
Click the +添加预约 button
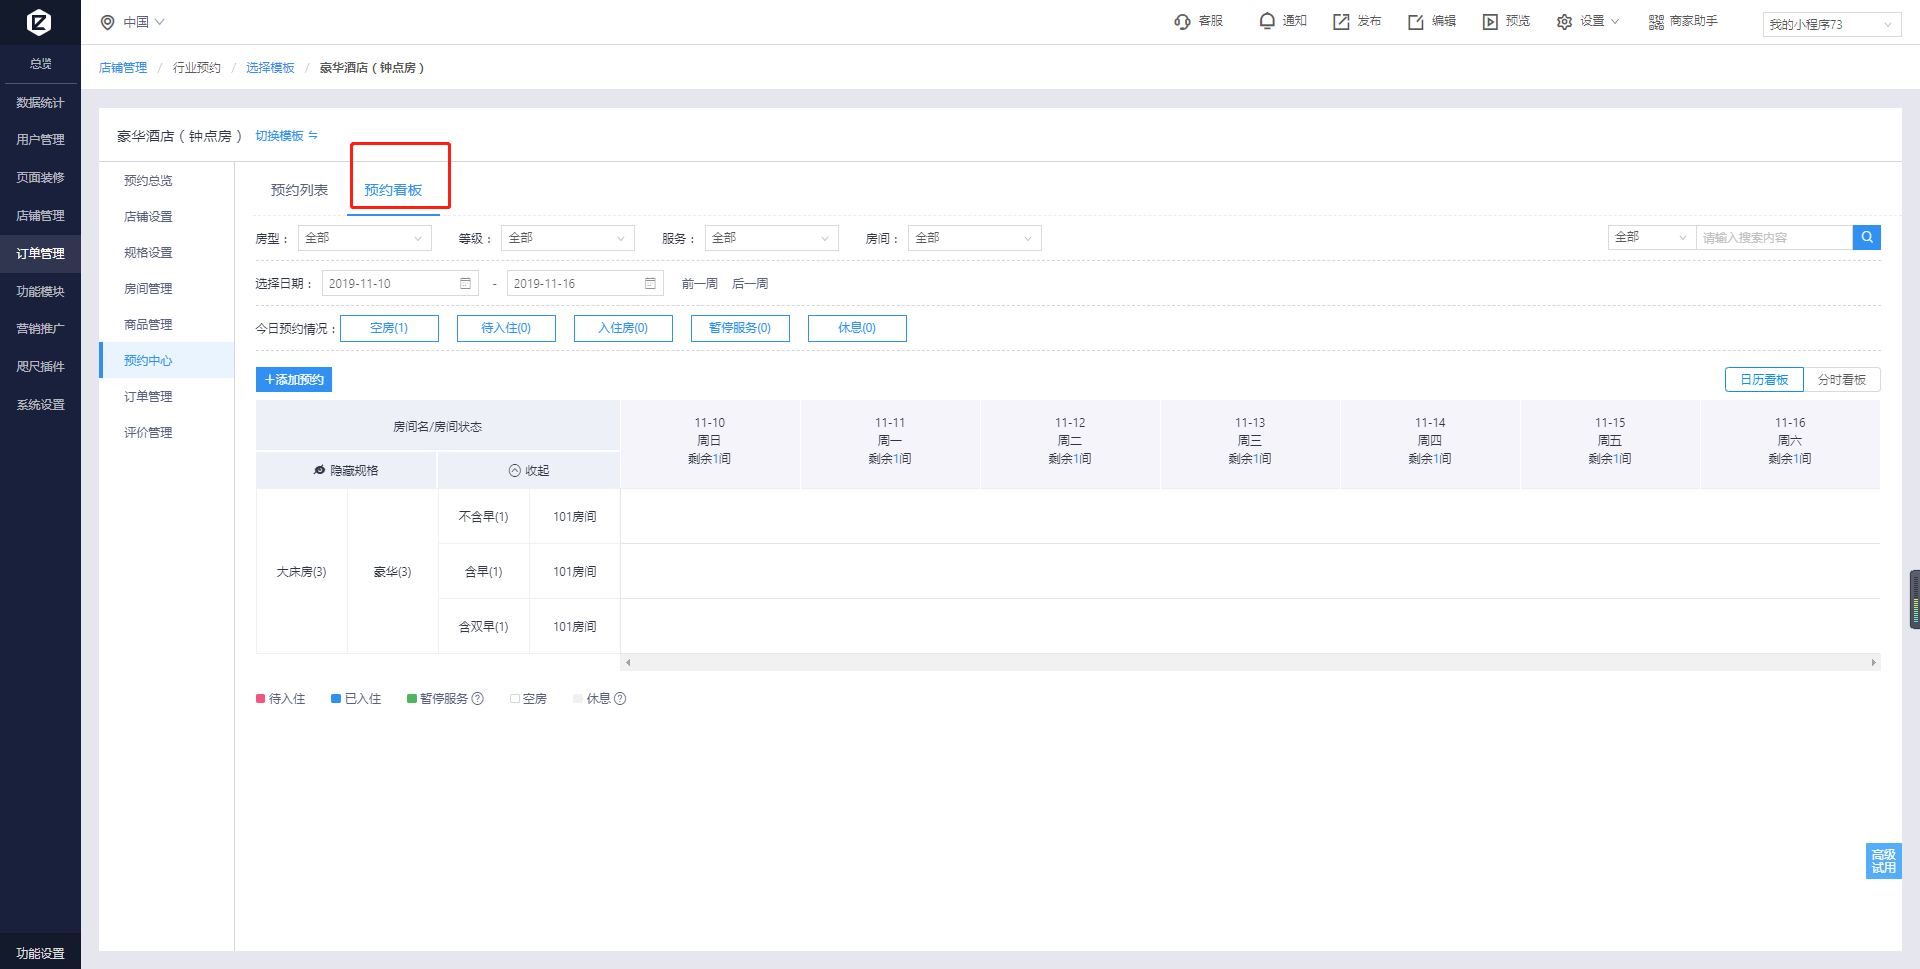294,380
